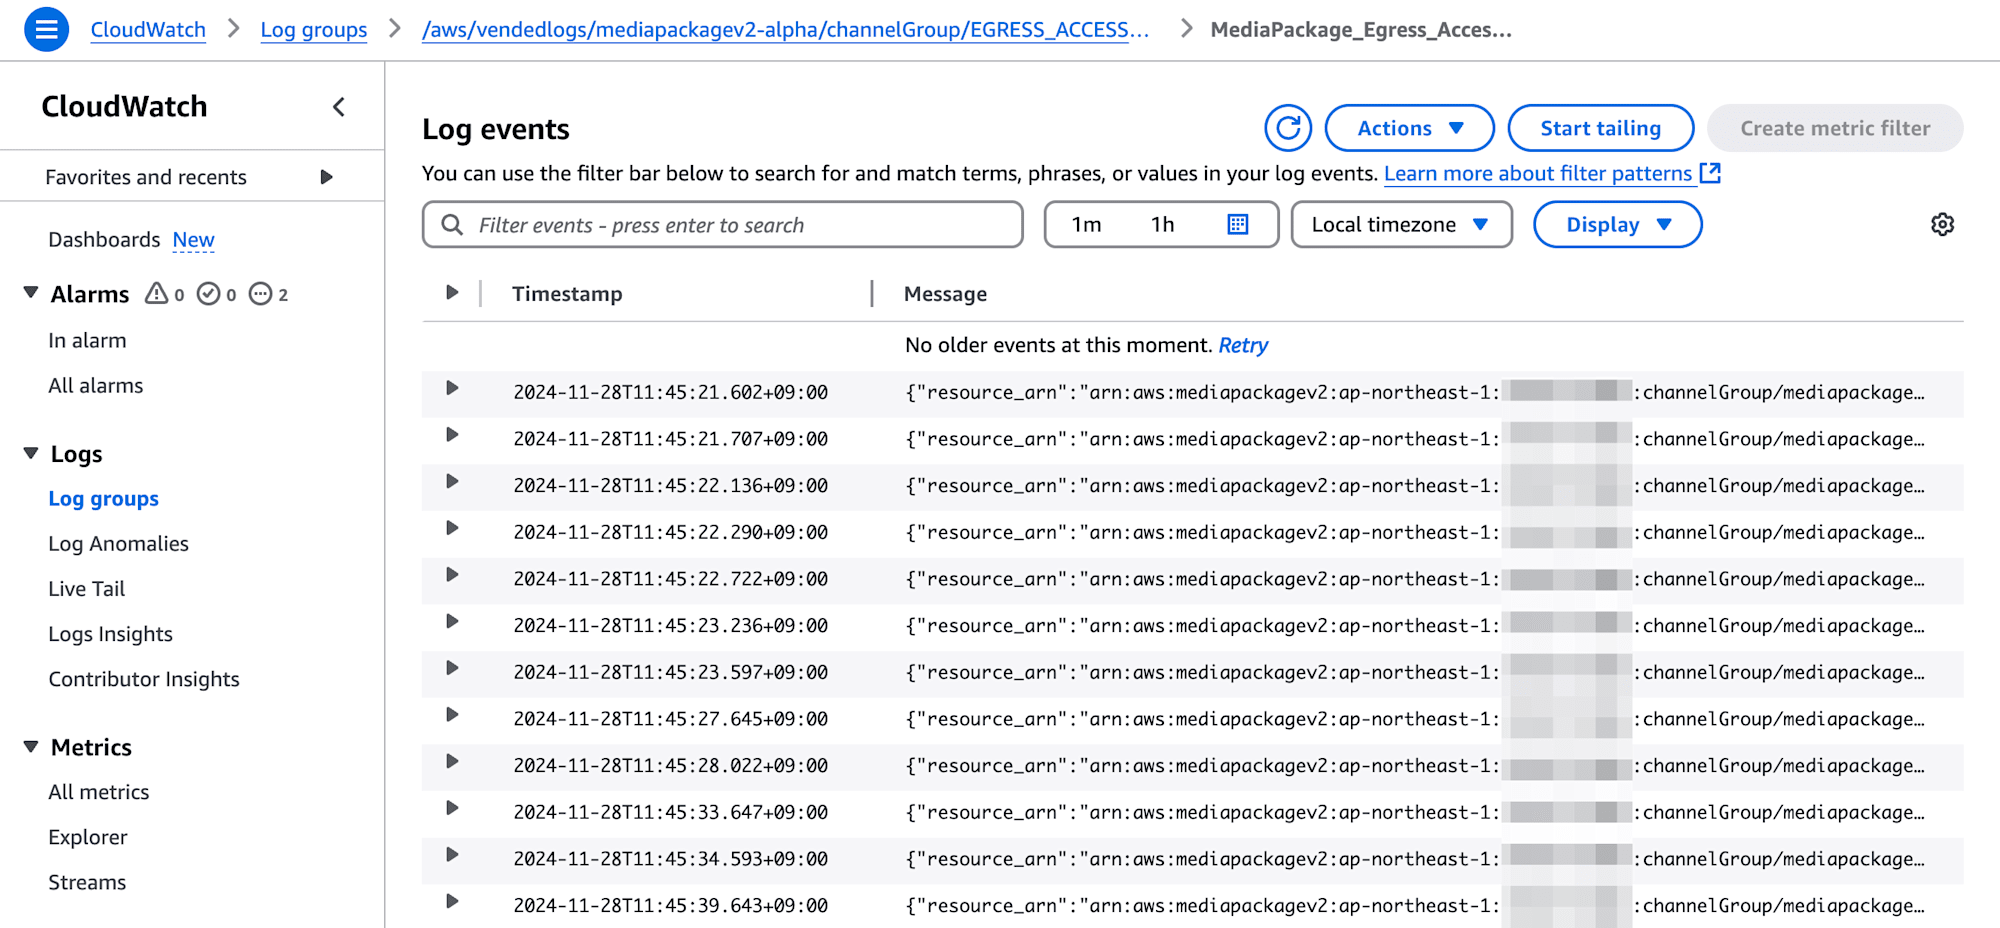
Task: Open Explorer sidebar item
Action: coord(88,837)
